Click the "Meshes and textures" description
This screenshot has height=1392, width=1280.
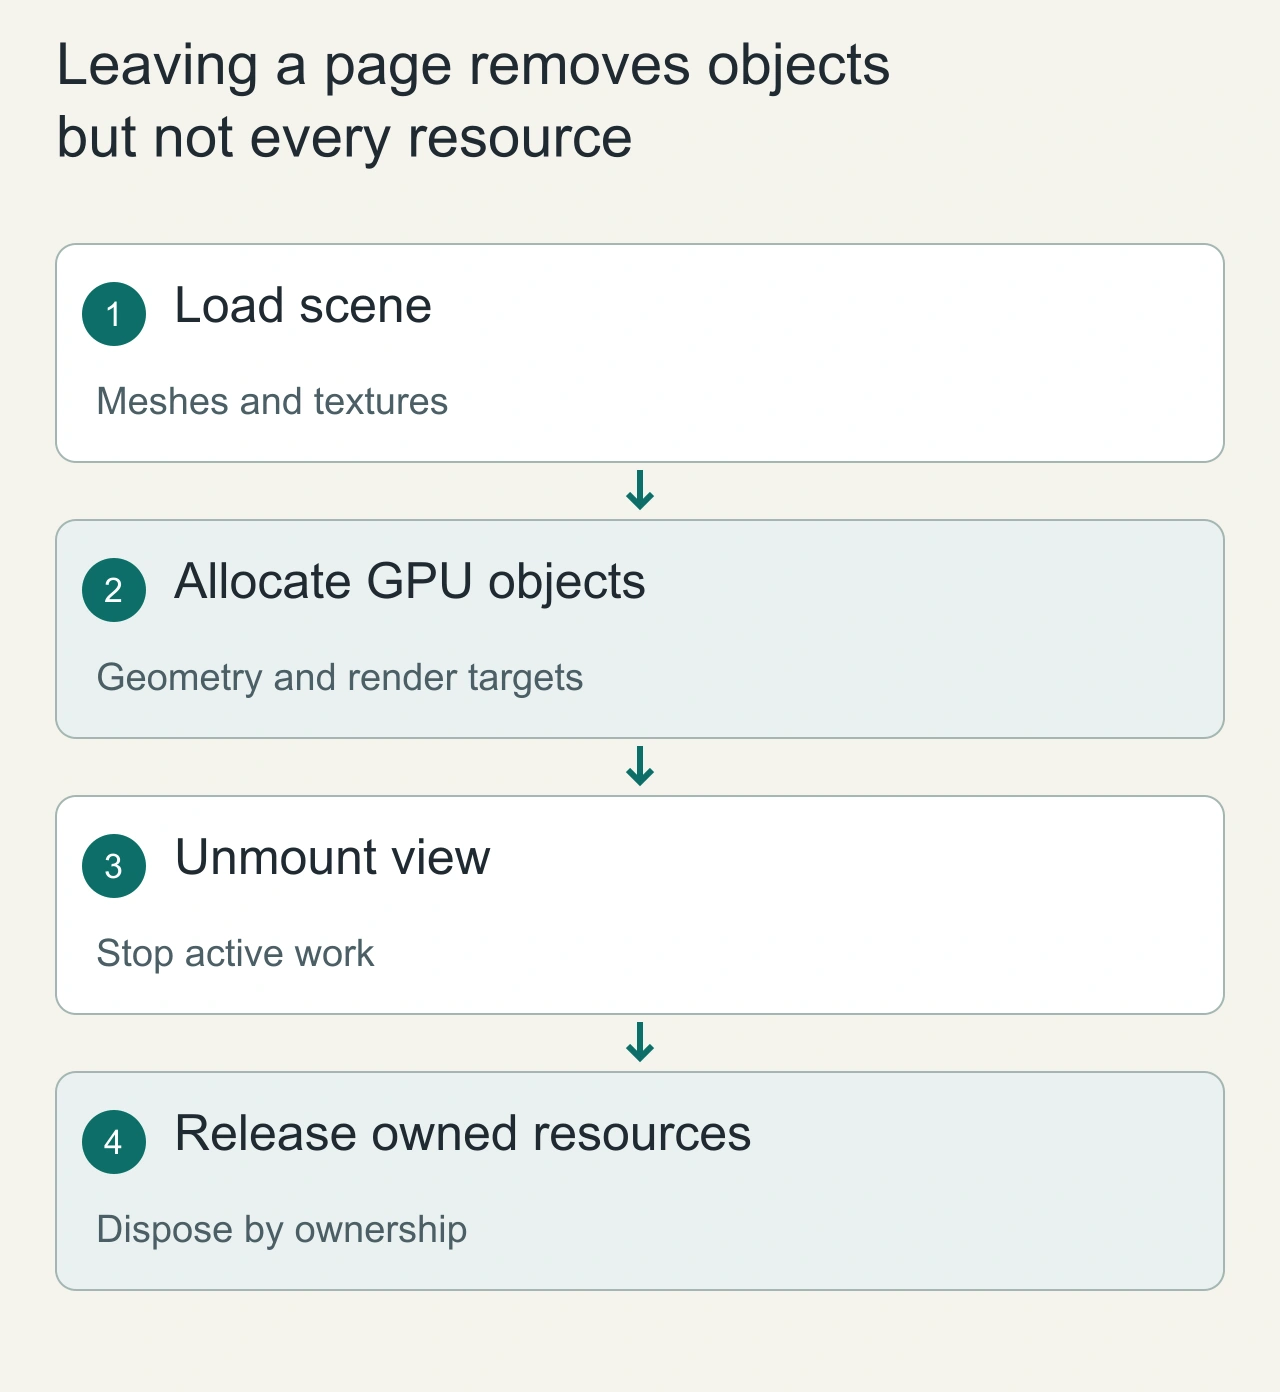coord(272,401)
